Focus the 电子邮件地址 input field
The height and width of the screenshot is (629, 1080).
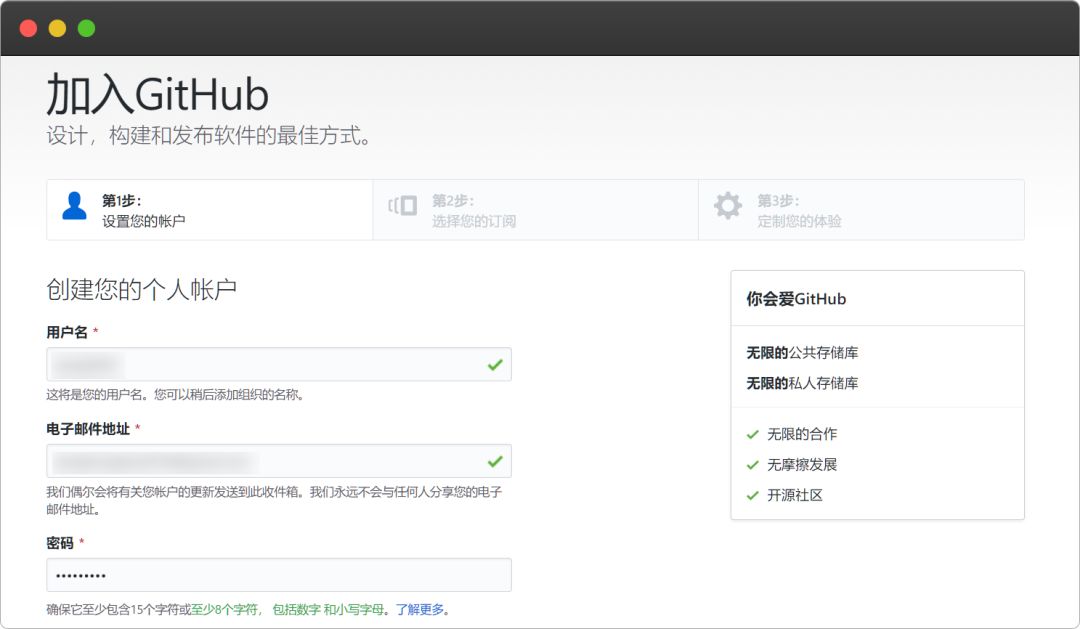(279, 461)
